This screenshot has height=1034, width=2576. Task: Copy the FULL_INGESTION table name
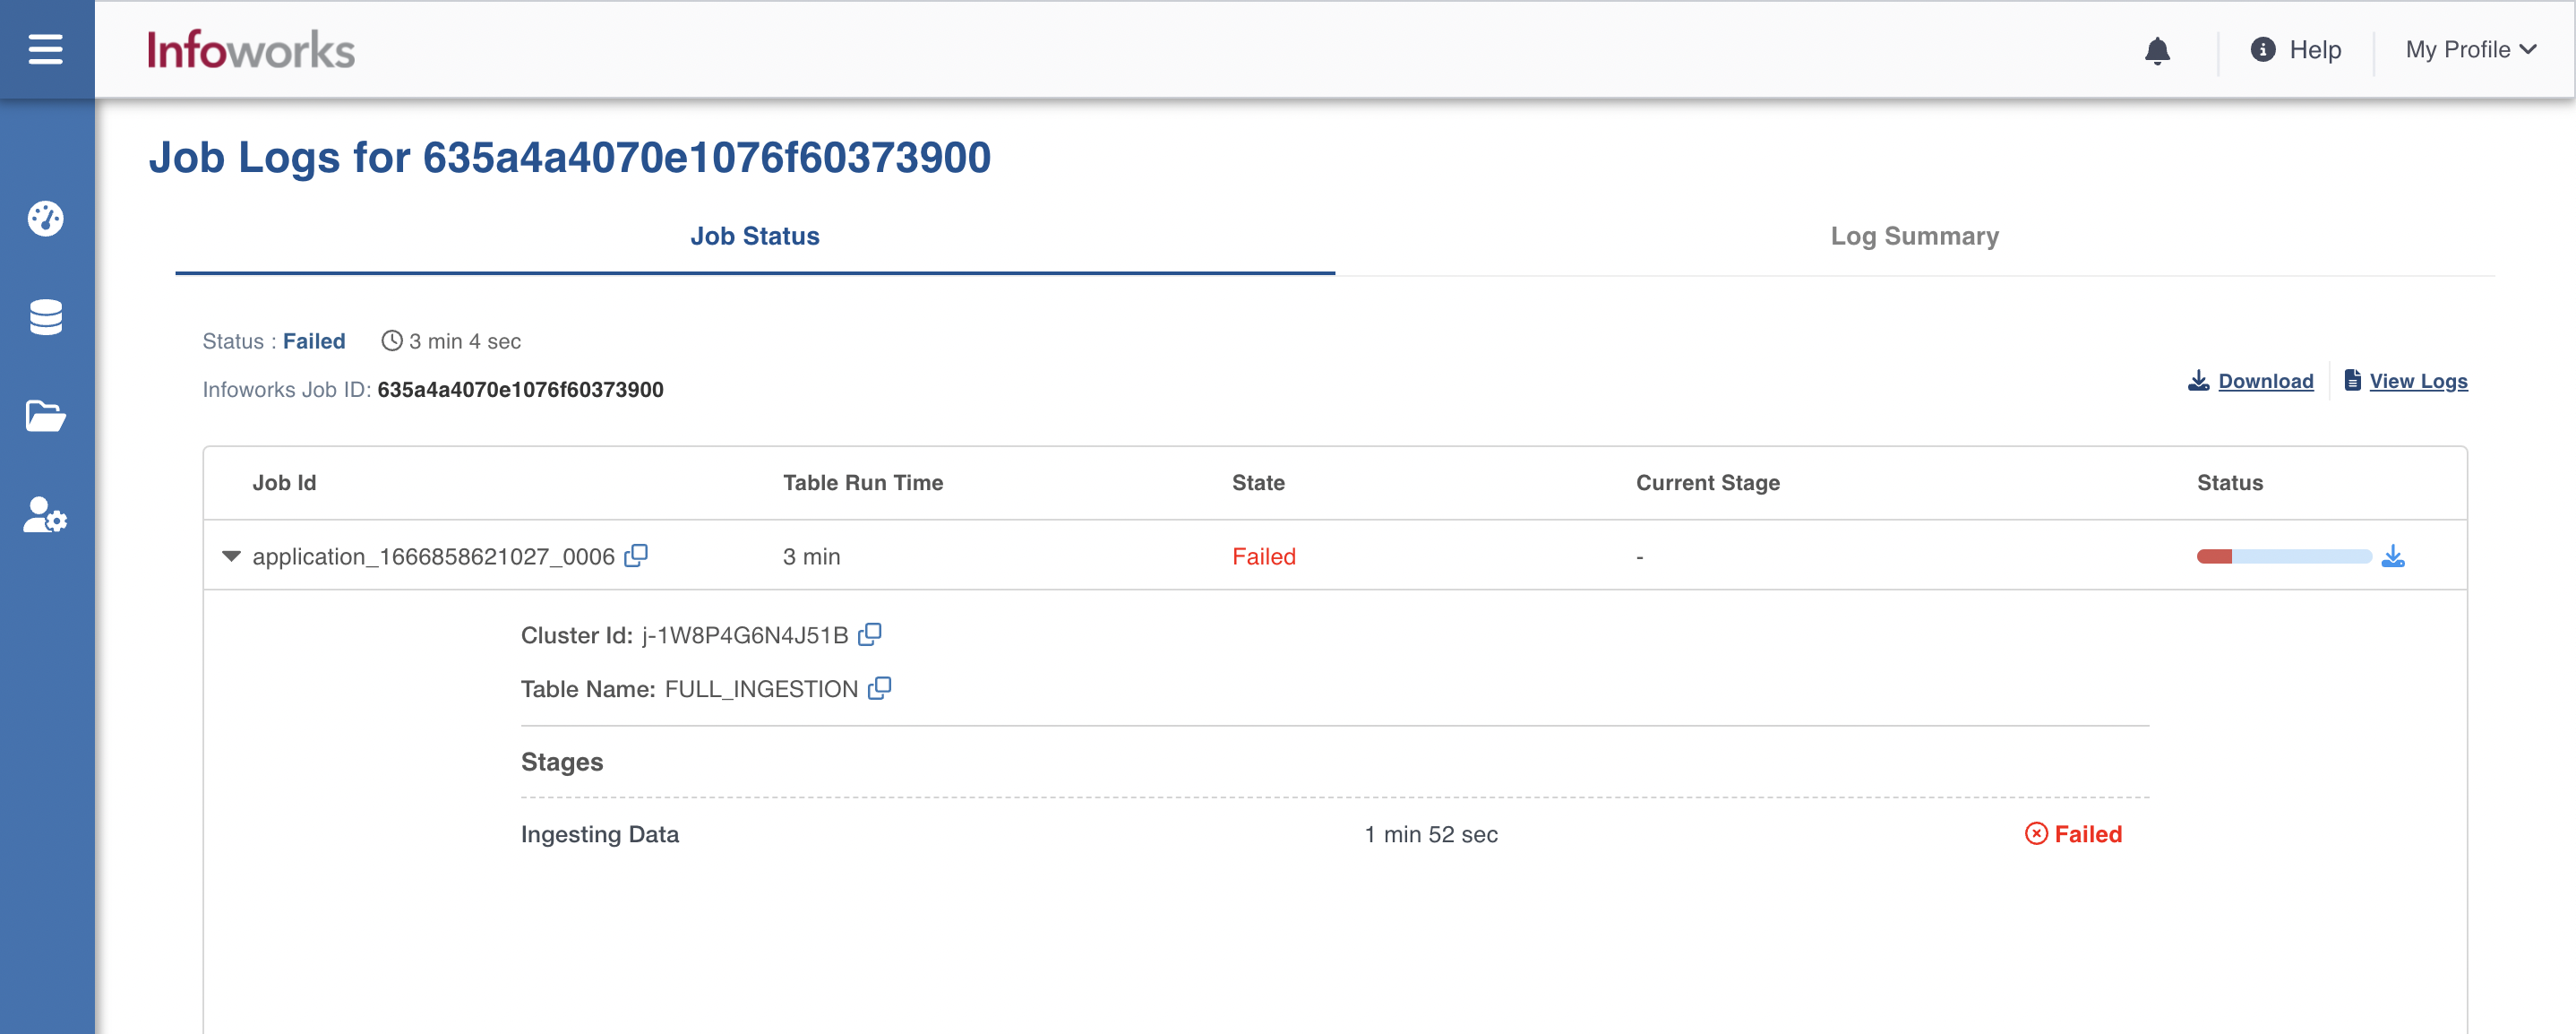click(880, 688)
